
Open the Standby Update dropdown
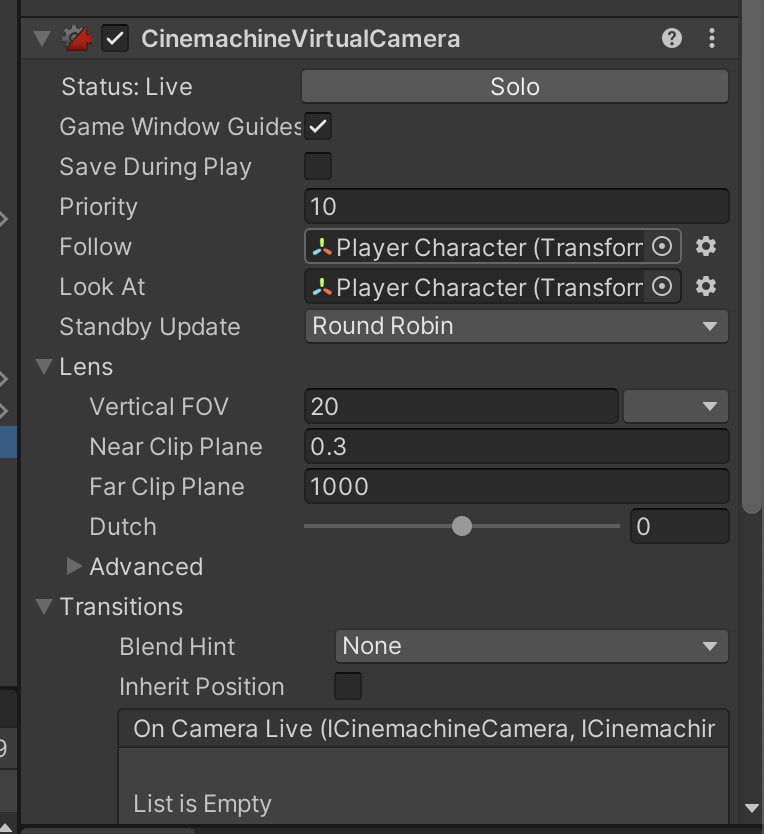point(516,326)
